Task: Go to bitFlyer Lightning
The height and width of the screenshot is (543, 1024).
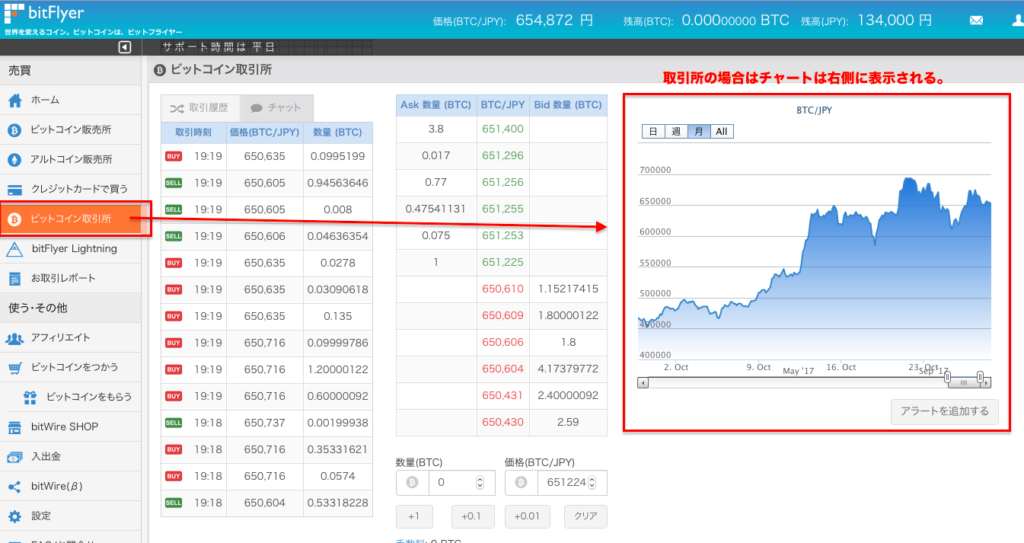Action: 71,249
